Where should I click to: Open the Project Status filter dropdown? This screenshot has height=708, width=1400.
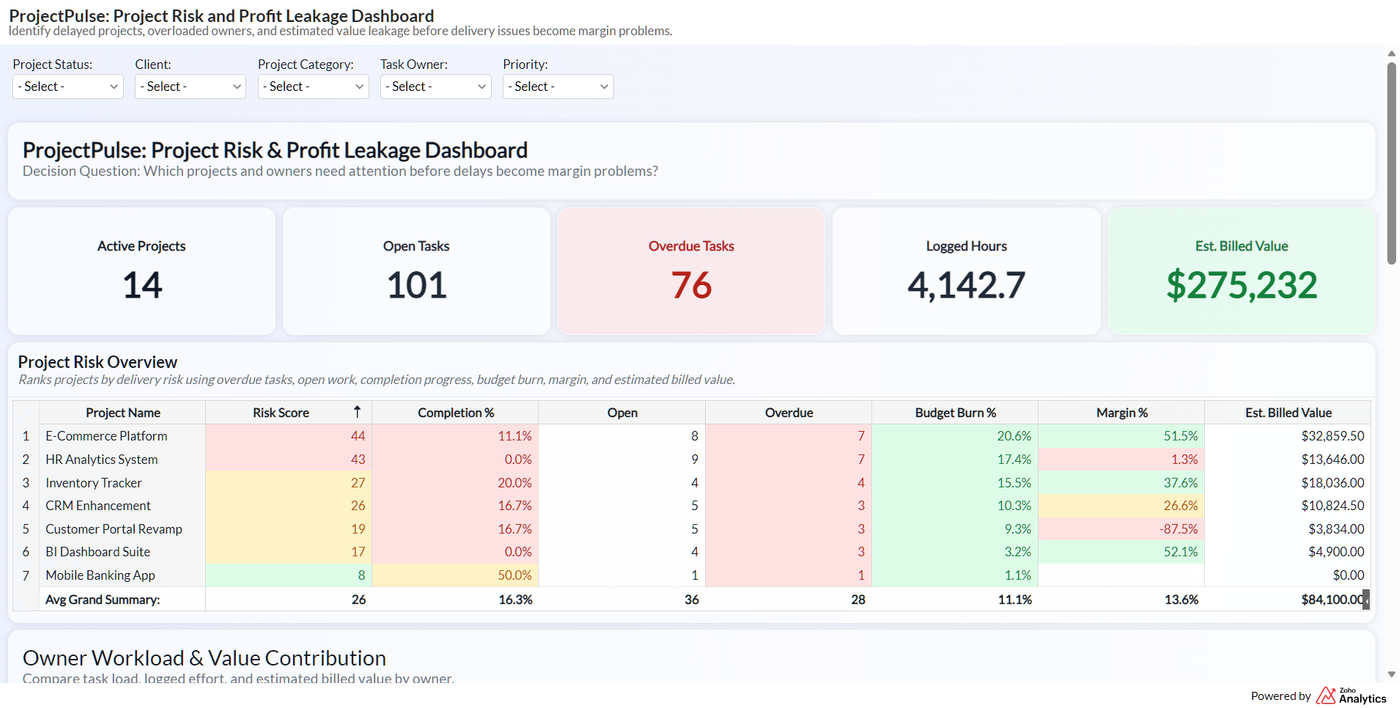coord(68,87)
